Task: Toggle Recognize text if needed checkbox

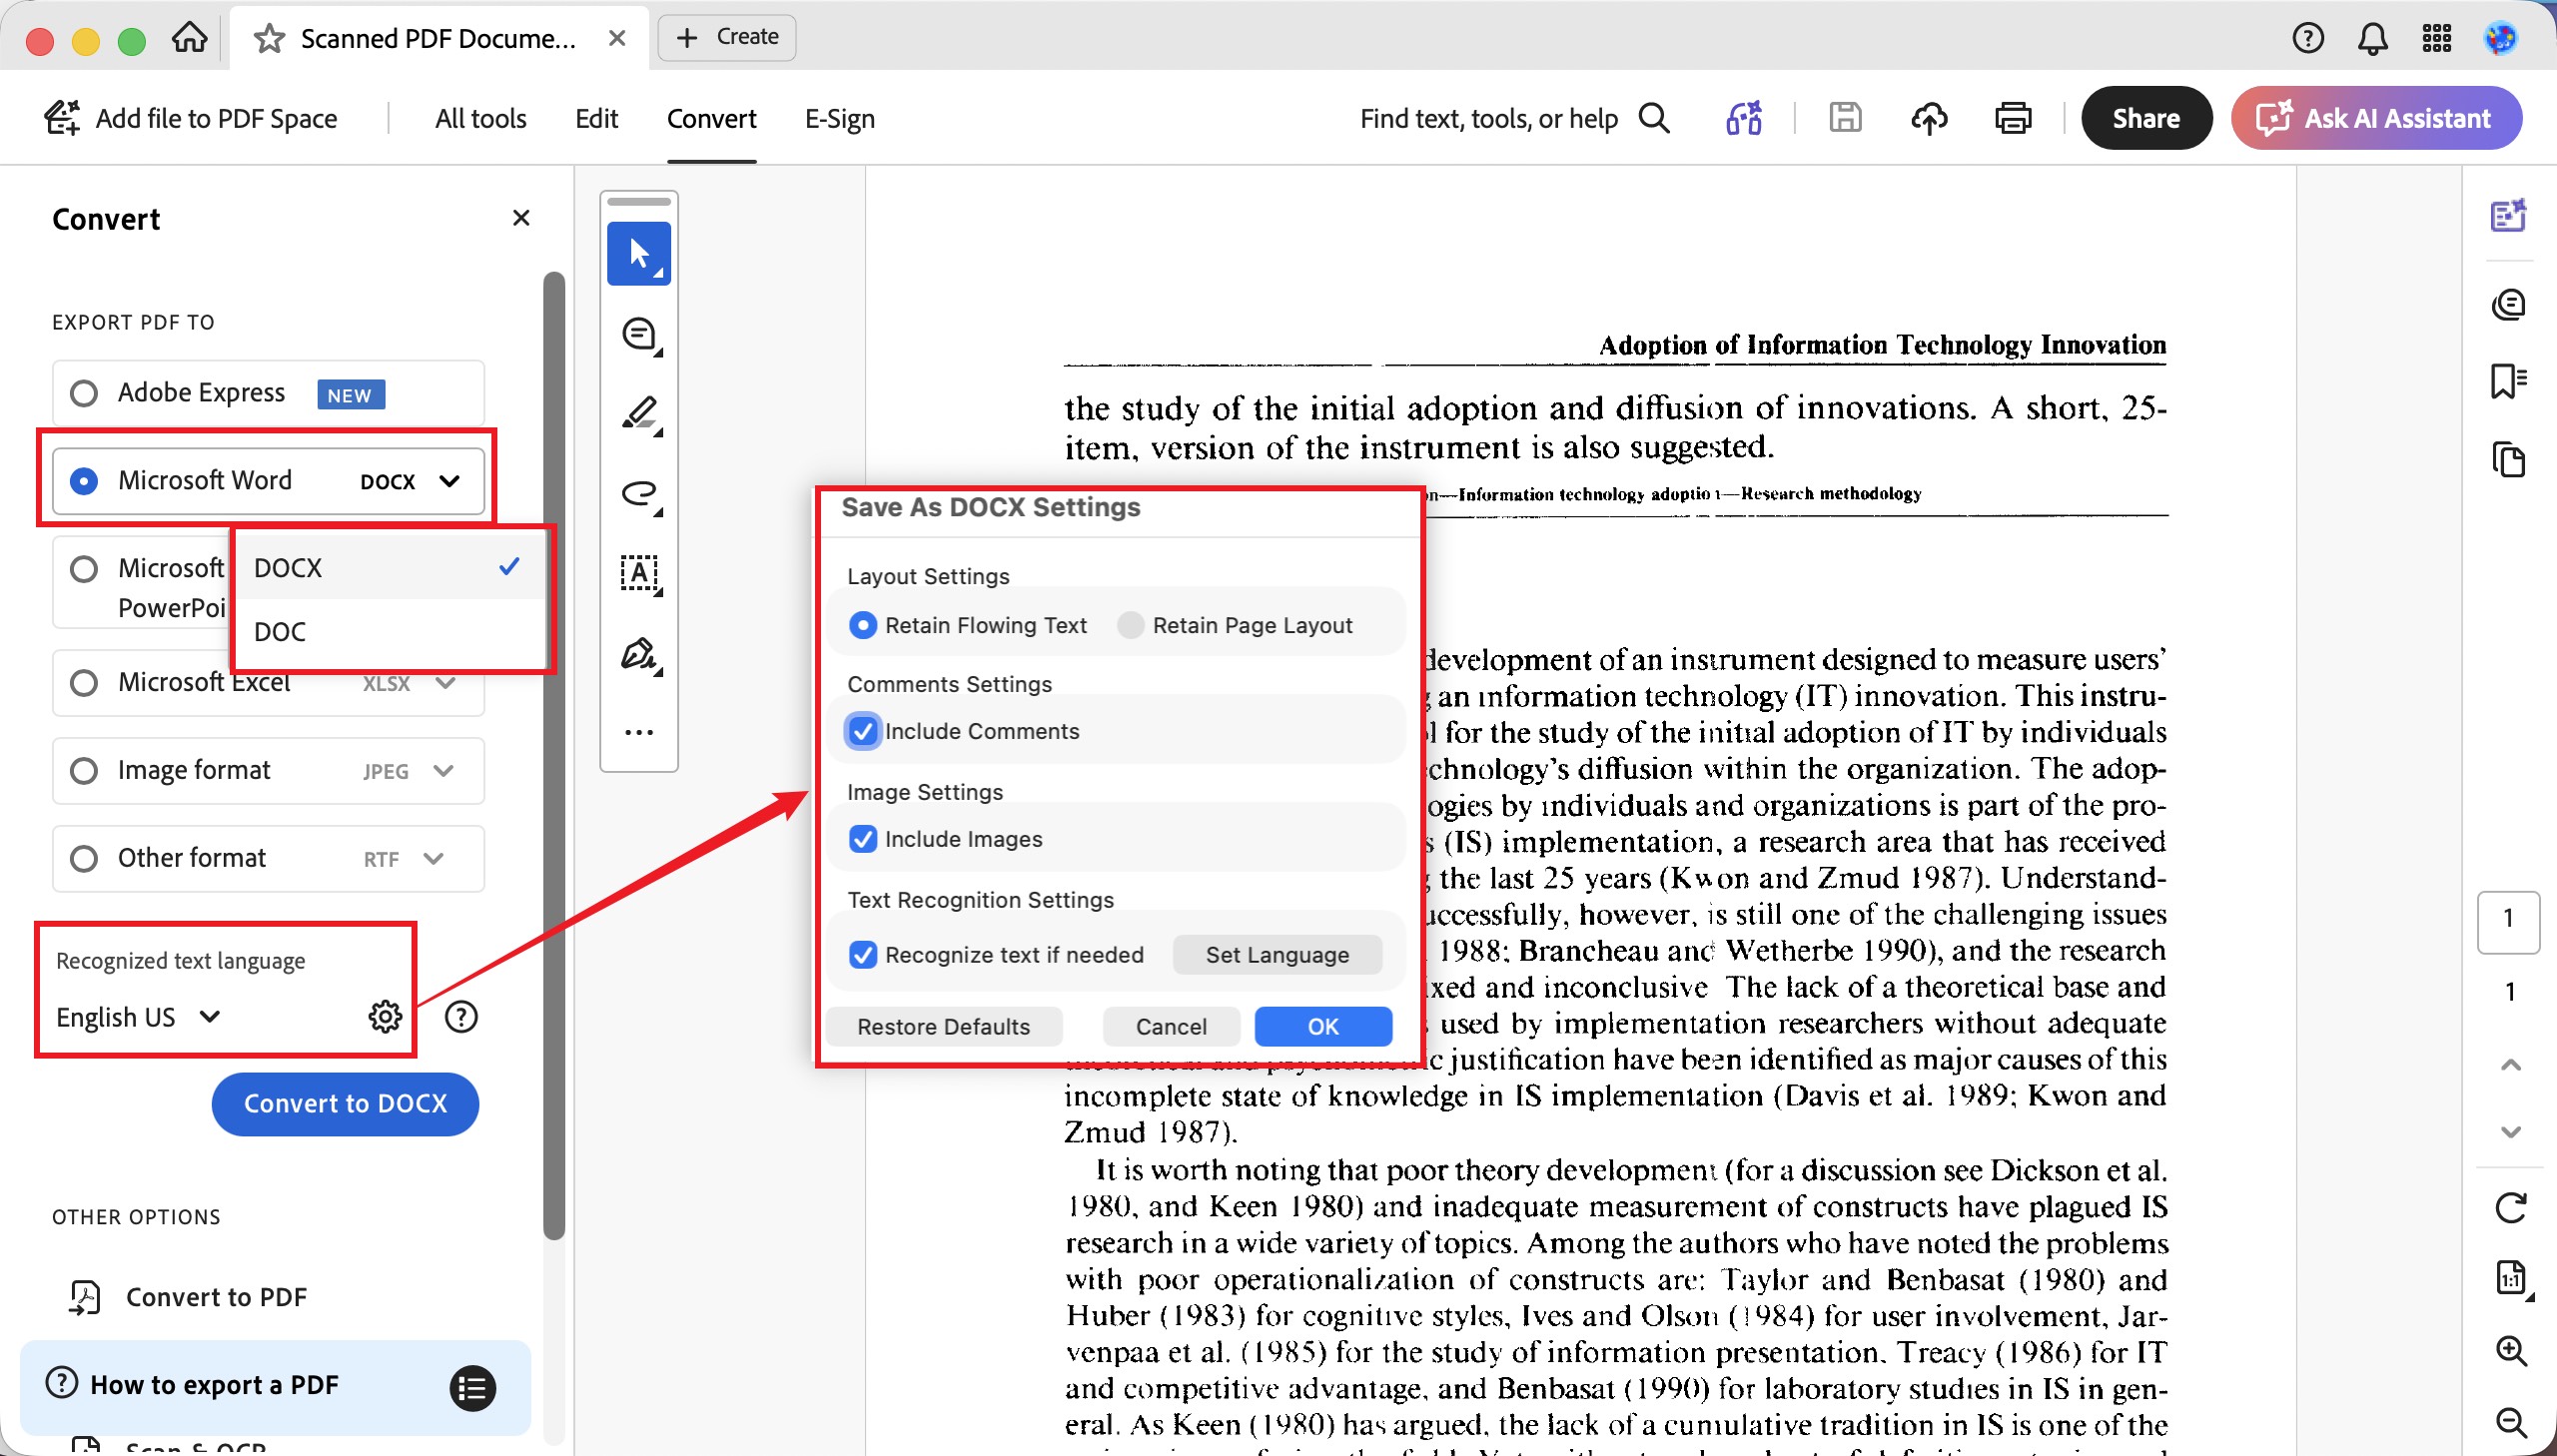Action: (863, 955)
